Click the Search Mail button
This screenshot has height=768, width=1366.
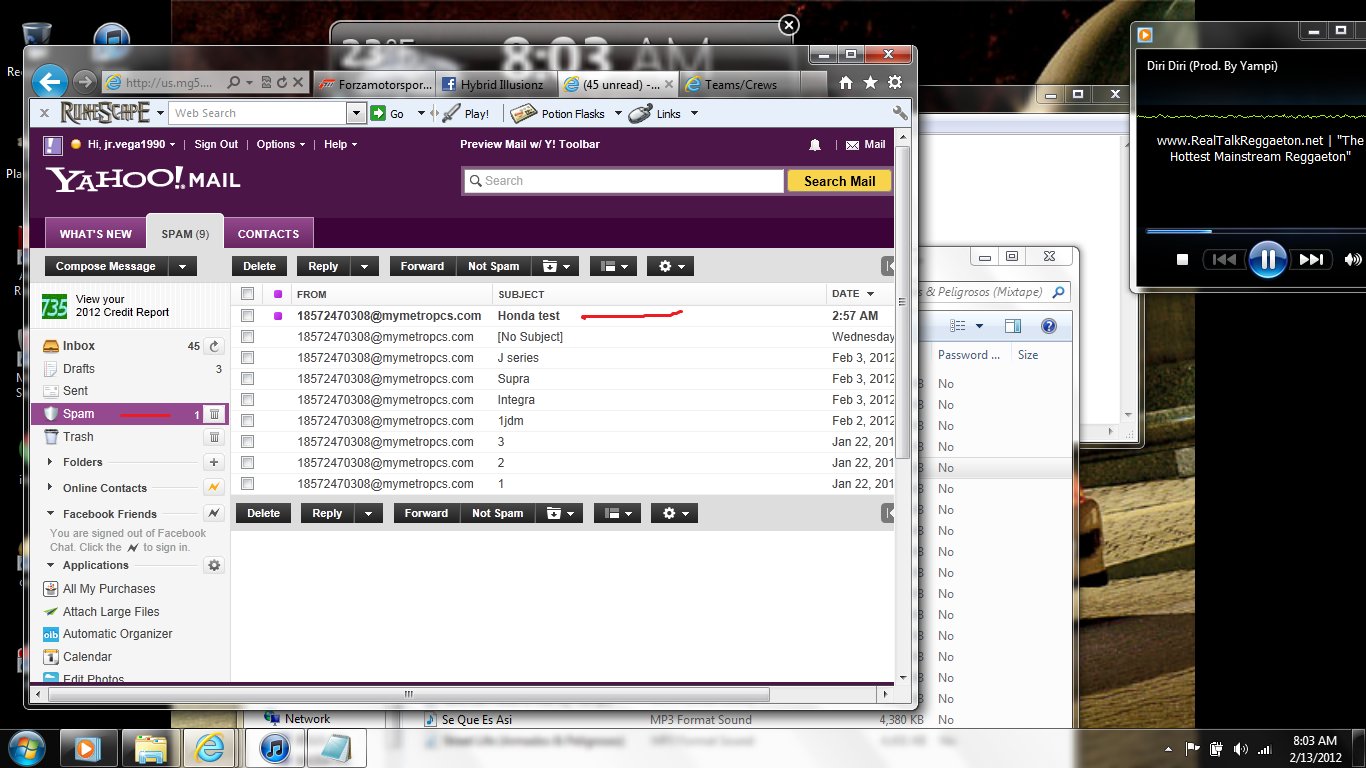point(839,181)
